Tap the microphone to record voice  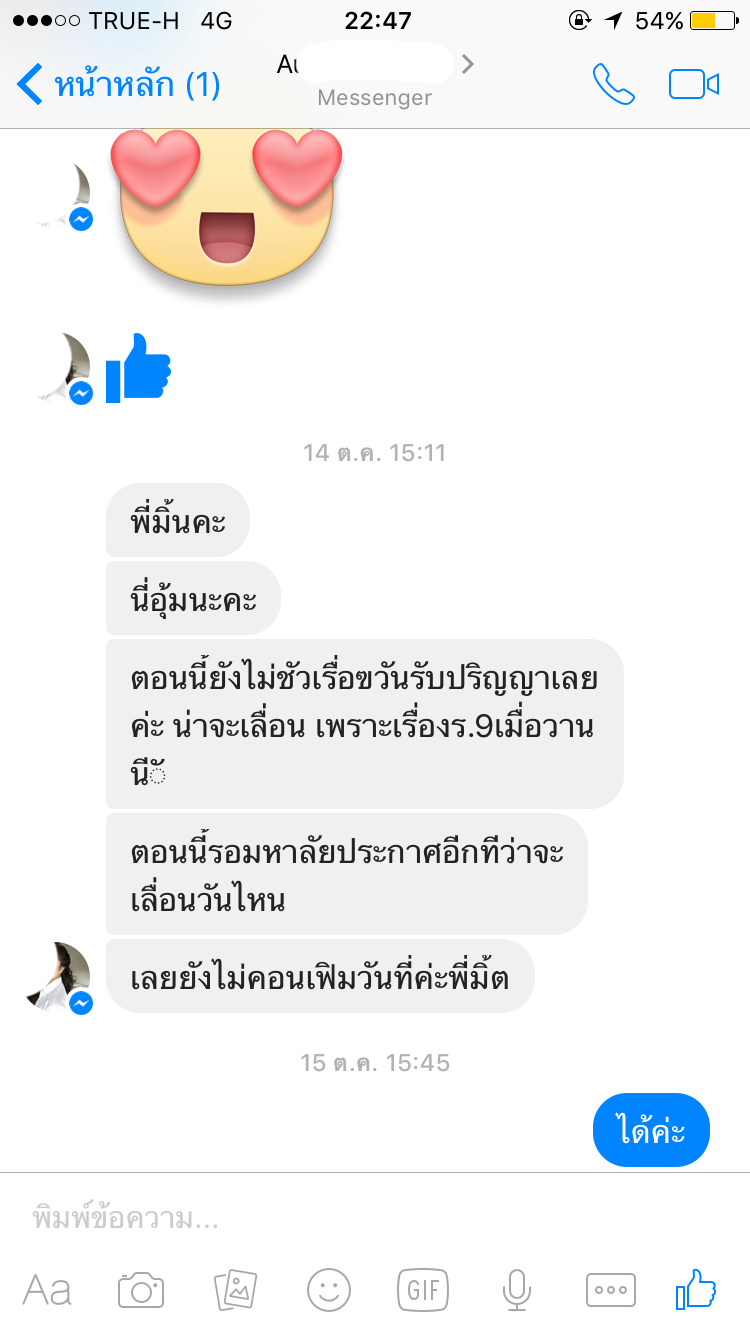pos(516,1290)
